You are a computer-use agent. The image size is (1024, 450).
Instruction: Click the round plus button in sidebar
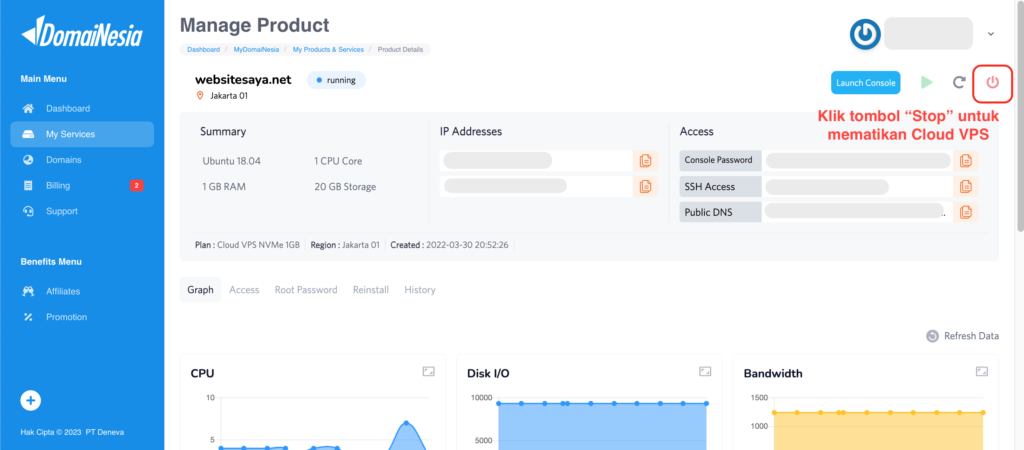(x=31, y=400)
